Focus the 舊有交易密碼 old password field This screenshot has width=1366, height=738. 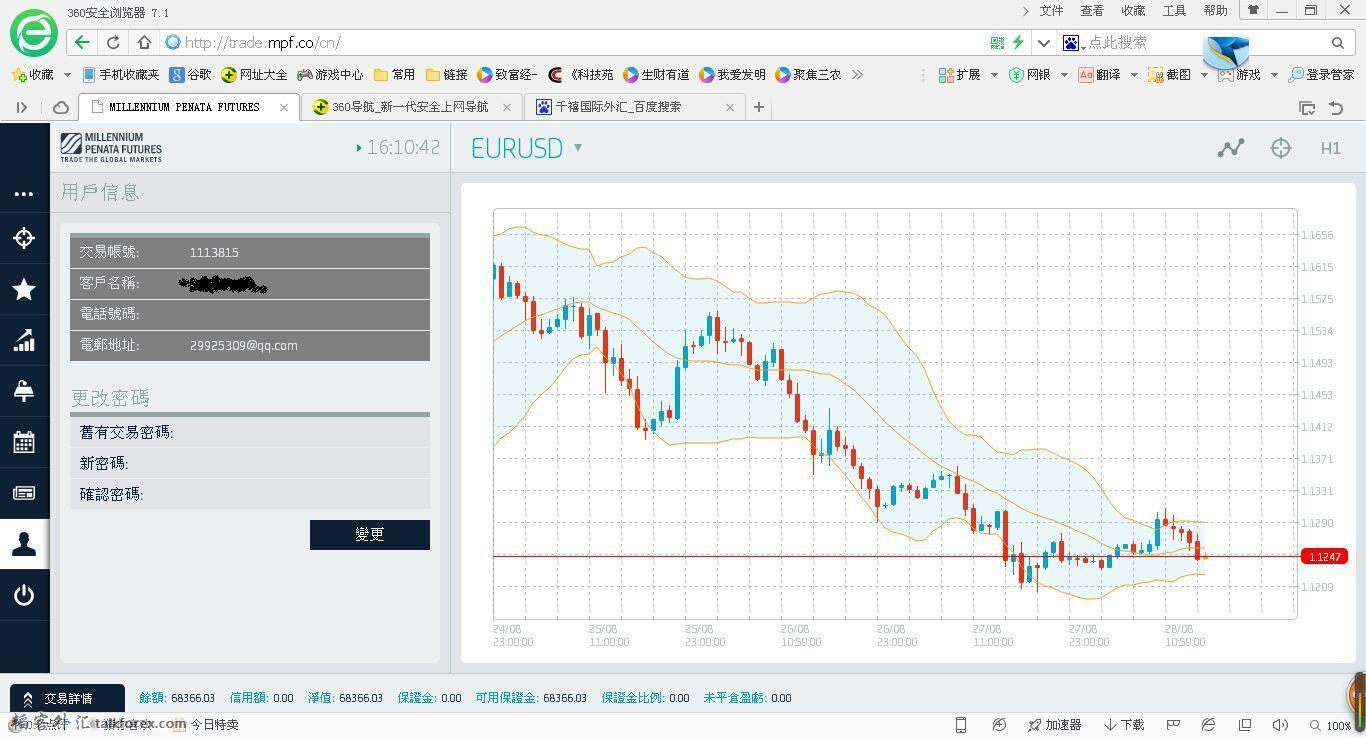250,432
